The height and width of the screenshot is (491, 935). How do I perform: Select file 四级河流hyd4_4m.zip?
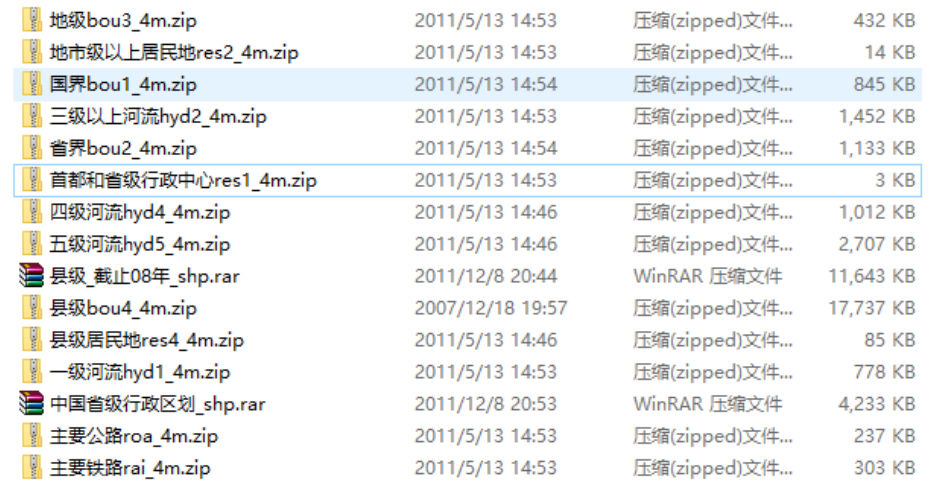(468, 212)
